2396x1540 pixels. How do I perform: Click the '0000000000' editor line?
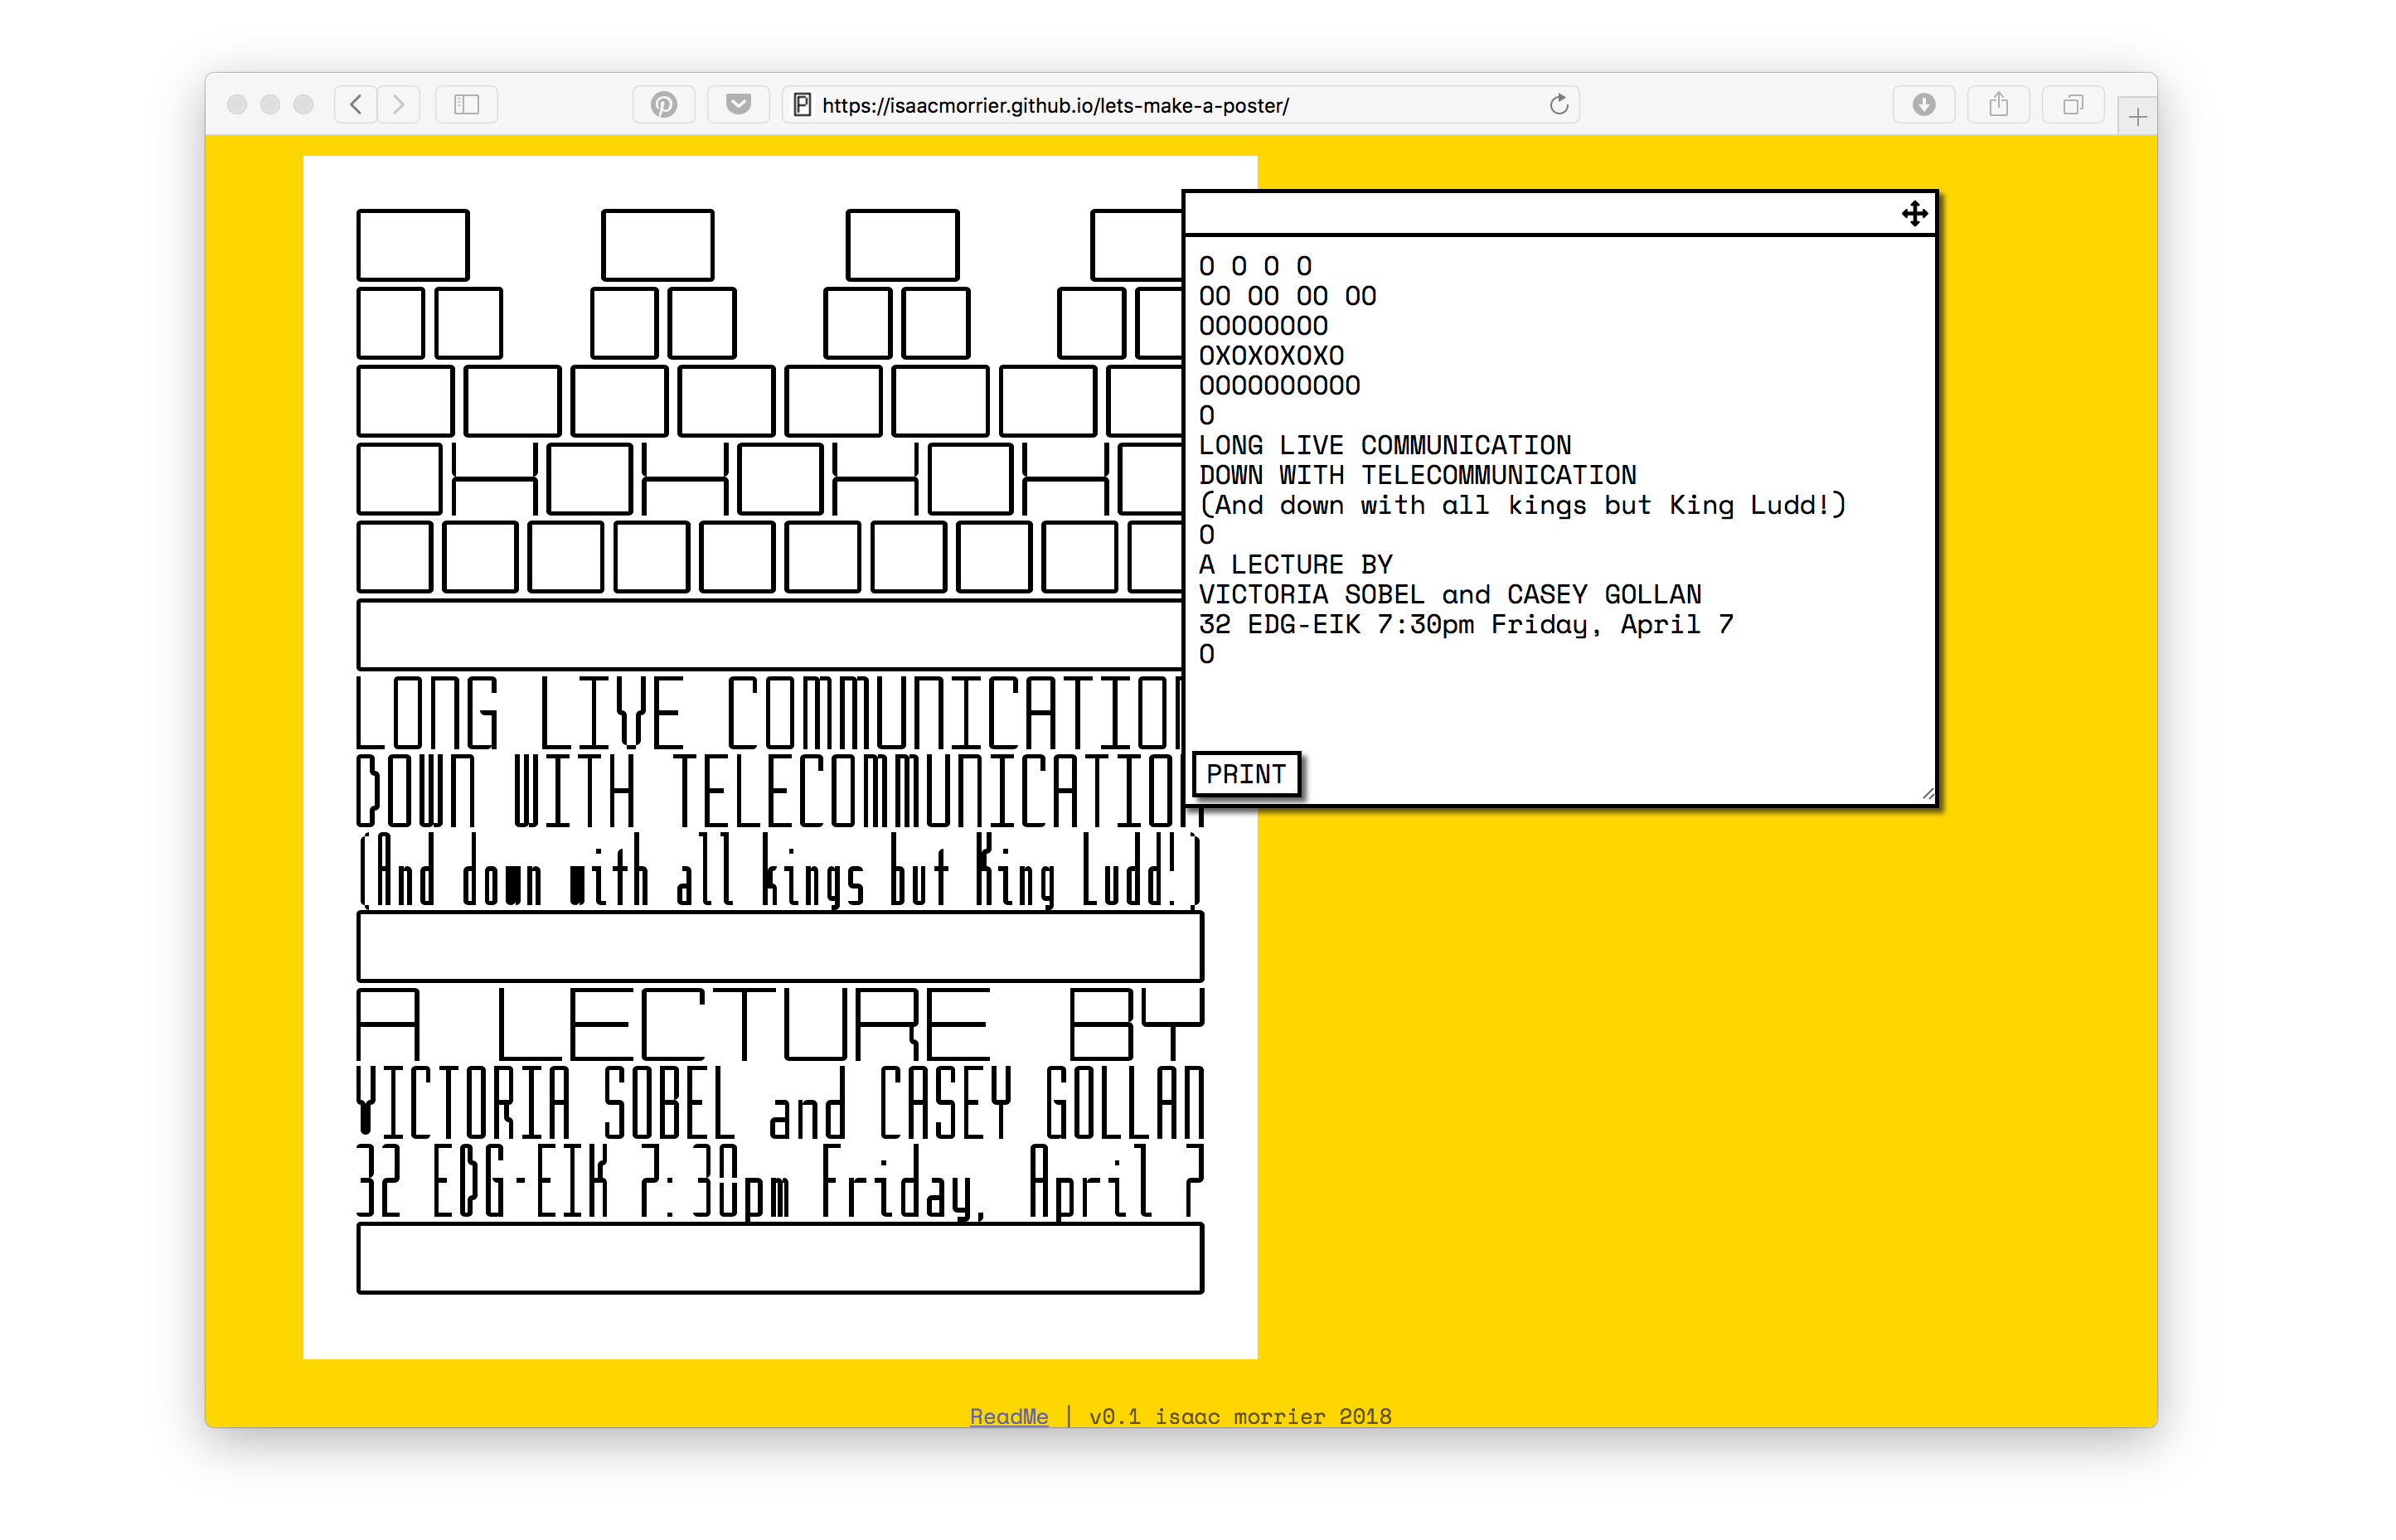click(x=1279, y=386)
